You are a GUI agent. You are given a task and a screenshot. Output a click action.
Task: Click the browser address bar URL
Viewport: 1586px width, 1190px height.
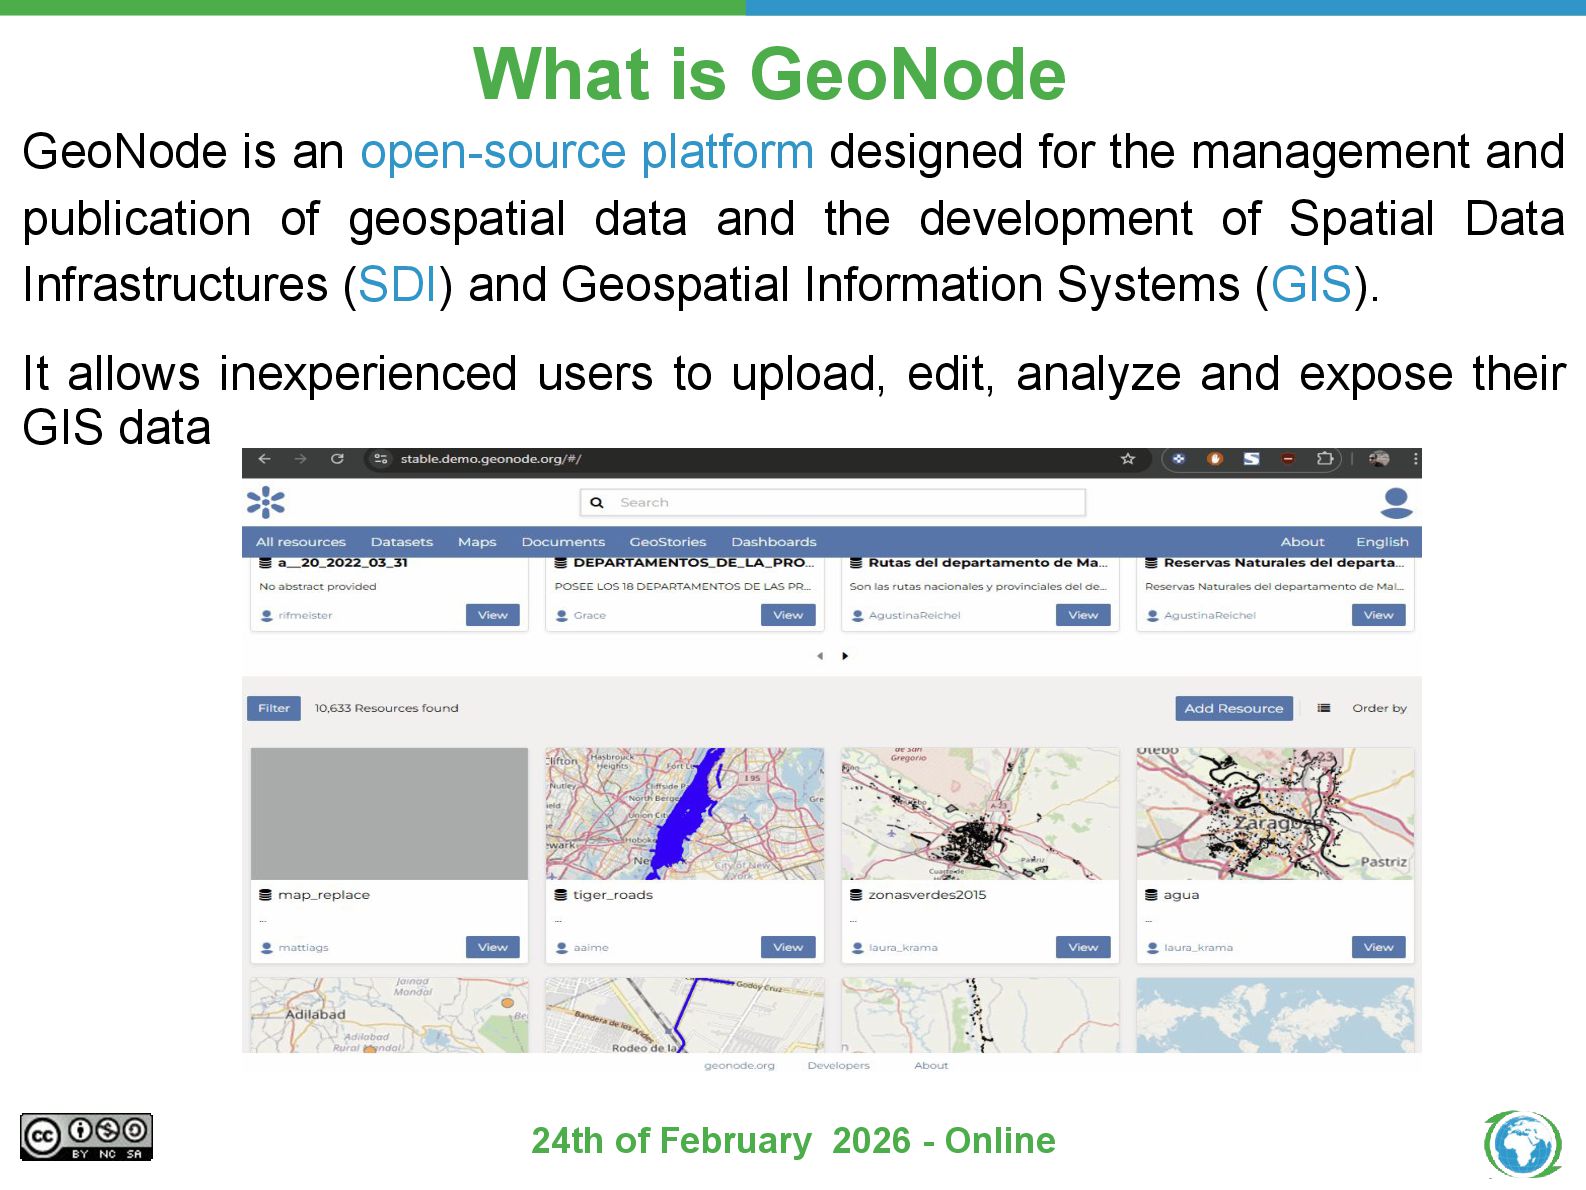[x=490, y=459]
